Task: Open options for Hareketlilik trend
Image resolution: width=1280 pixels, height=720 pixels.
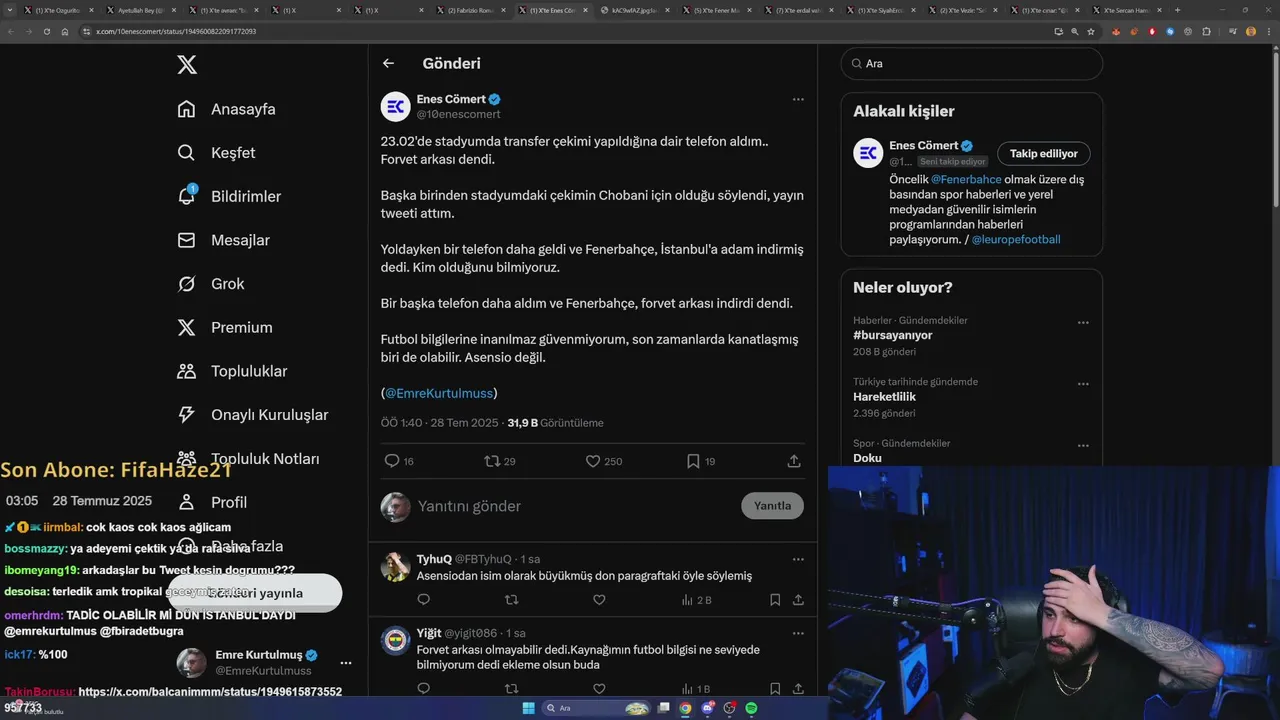Action: (1083, 383)
